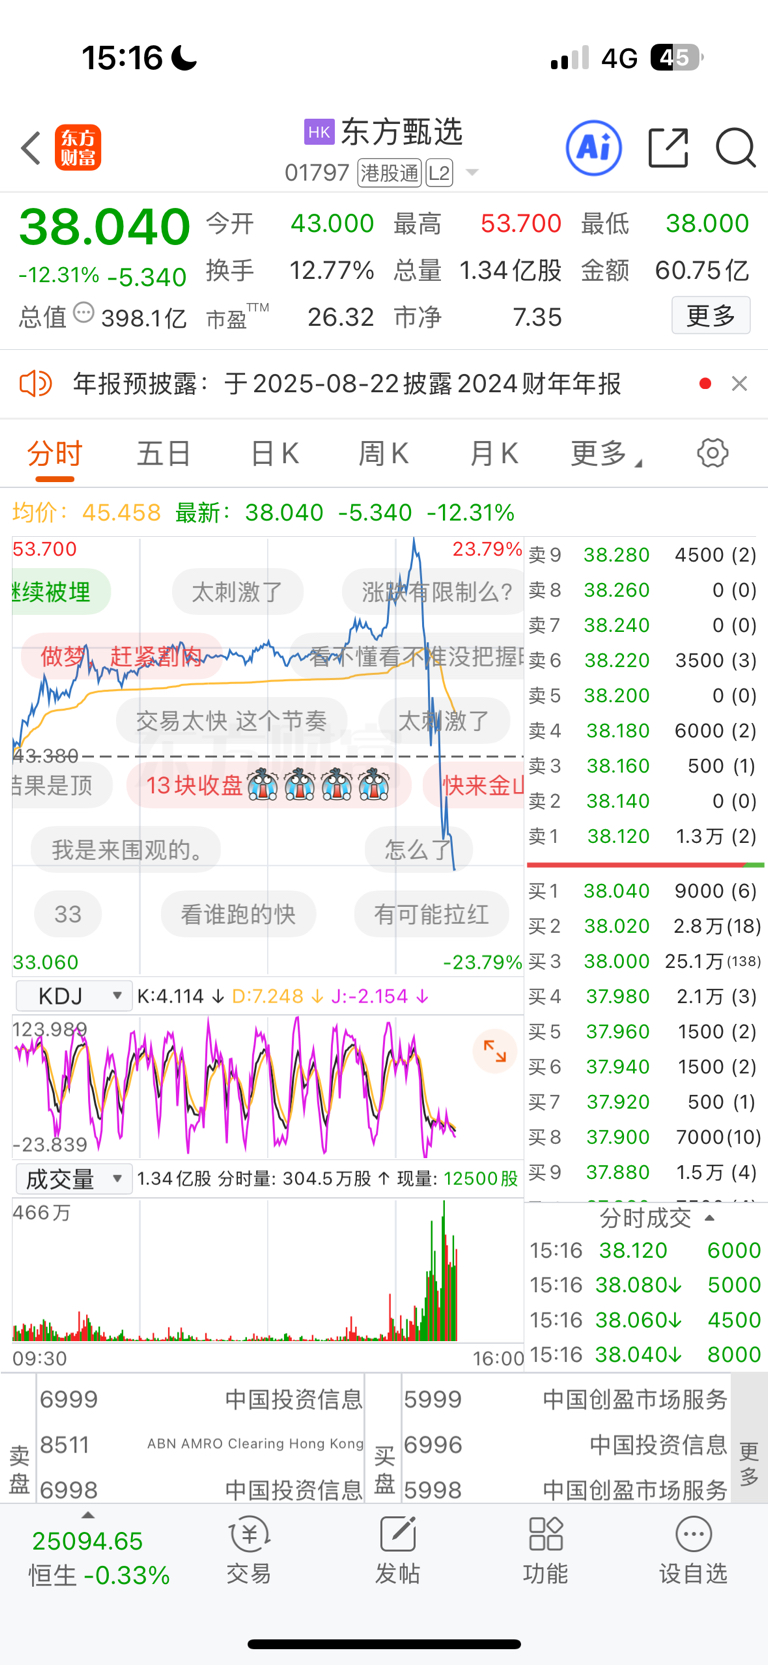Select the 卖4 38.180 order row
Viewport: 769px width, 1665px height.
[x=645, y=730]
